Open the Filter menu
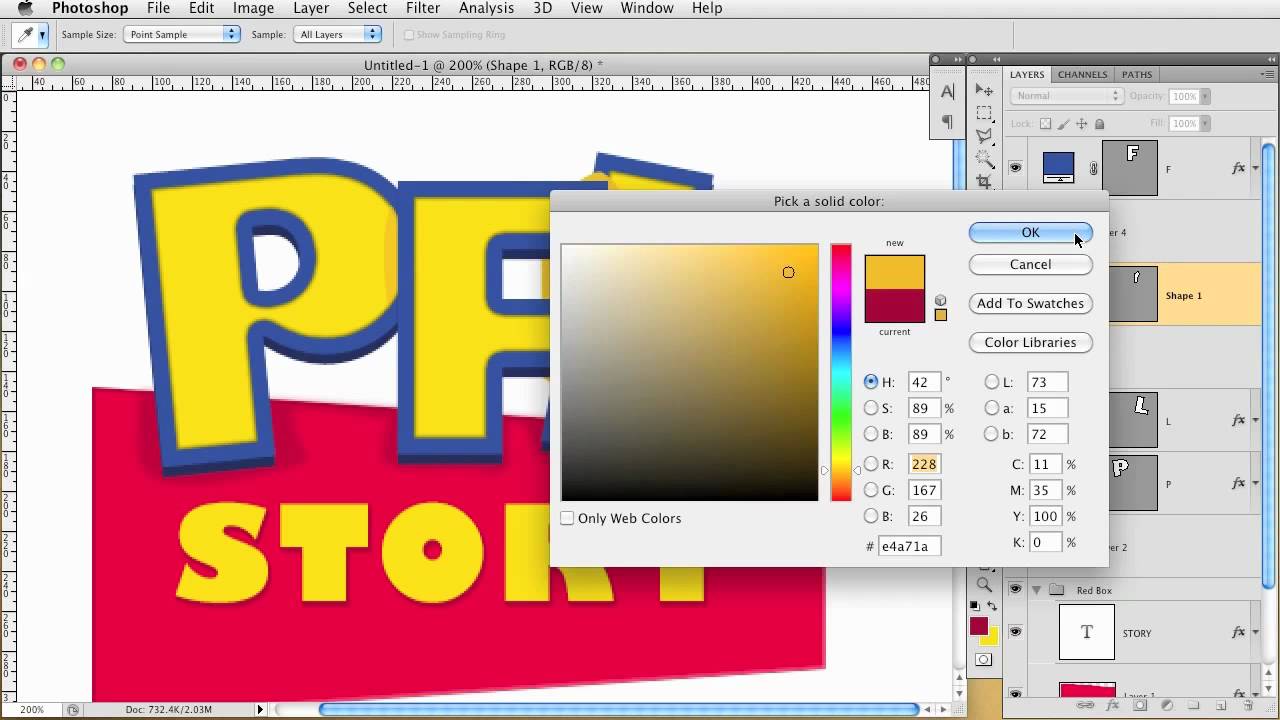This screenshot has width=1280, height=720. pos(422,8)
